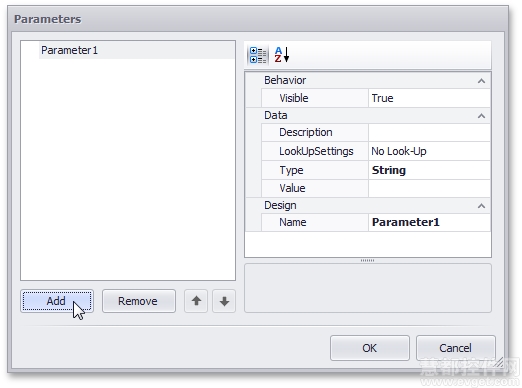The height and width of the screenshot is (388, 522).
Task: Edit the Name field showing Parameter1
Action: [429, 222]
